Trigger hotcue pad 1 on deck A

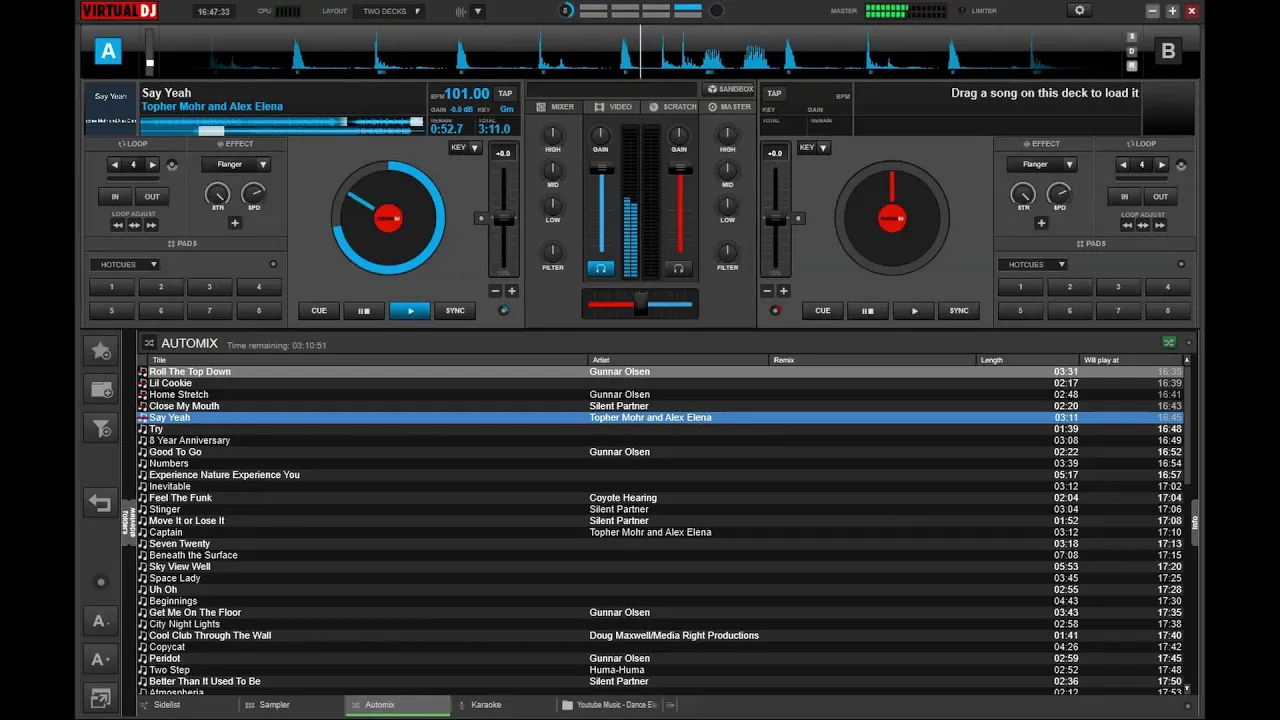(x=112, y=287)
